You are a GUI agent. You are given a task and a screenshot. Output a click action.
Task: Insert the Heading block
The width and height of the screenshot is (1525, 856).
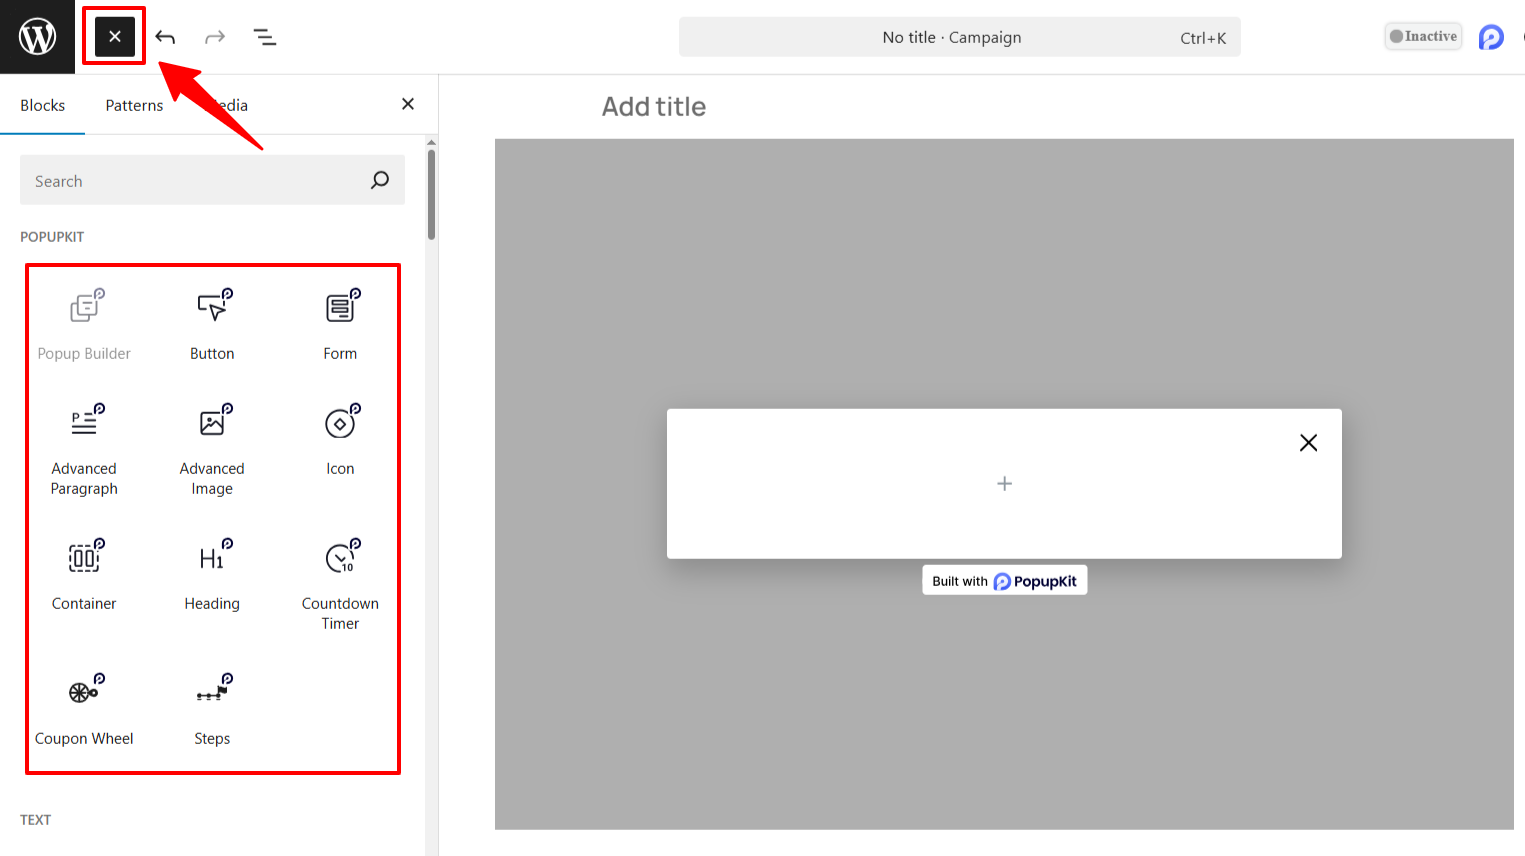(212, 575)
